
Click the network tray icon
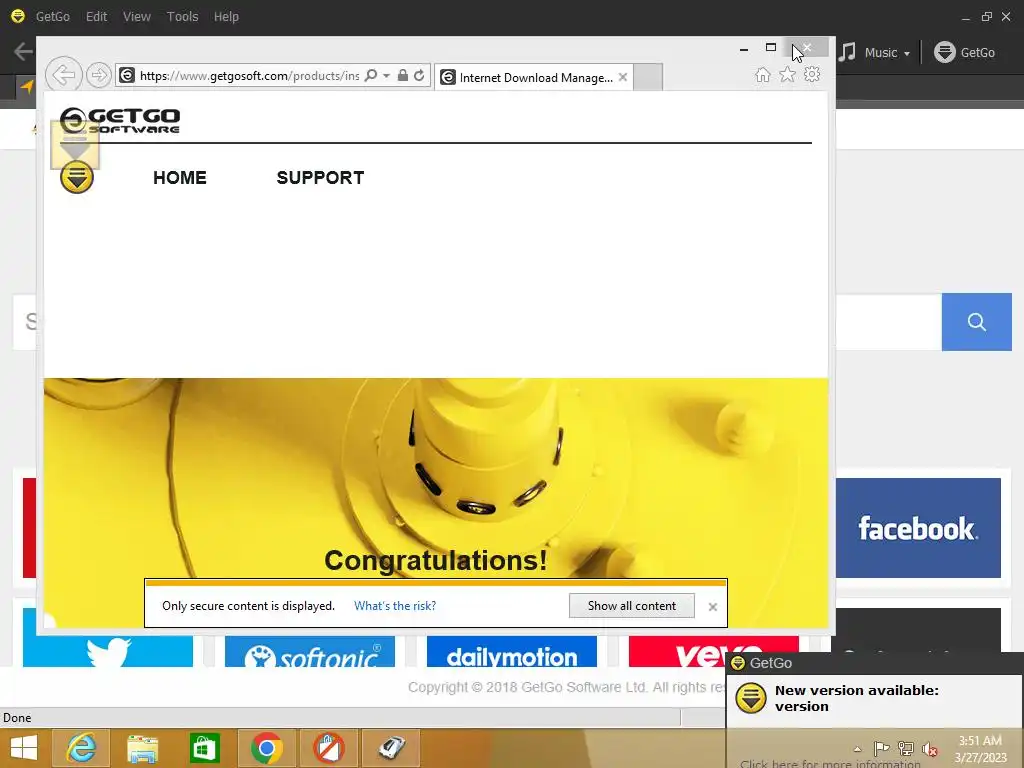906,748
